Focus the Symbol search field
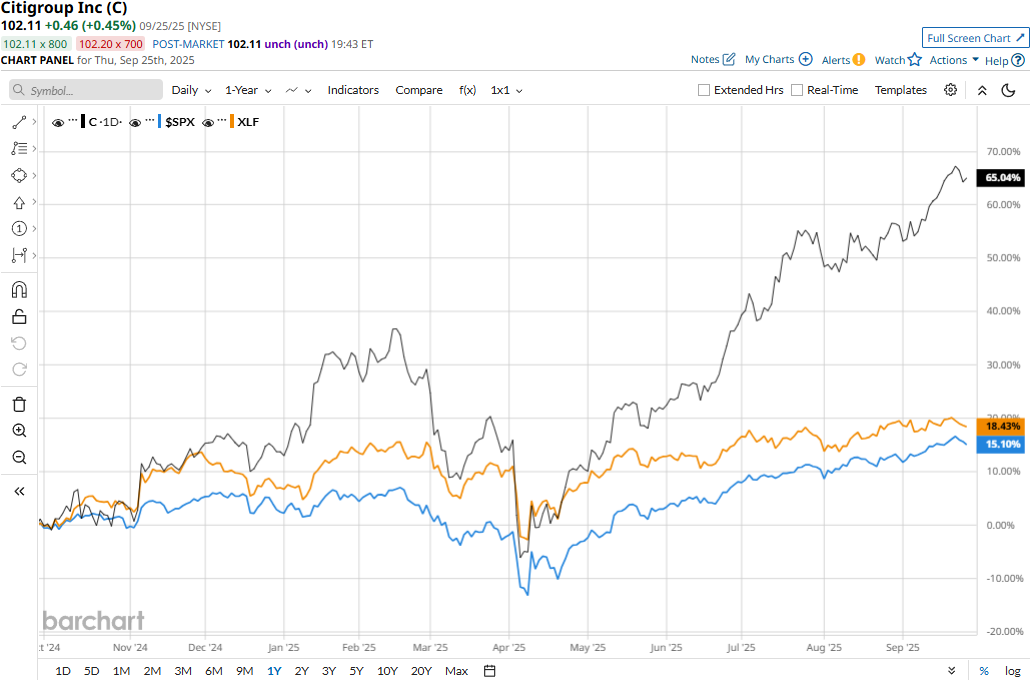The height and width of the screenshot is (680, 1031). pyautogui.click(x=86, y=90)
